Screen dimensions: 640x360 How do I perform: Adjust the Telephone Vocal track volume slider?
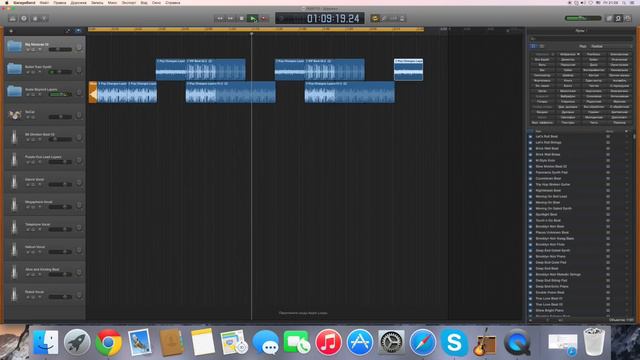tap(60, 229)
